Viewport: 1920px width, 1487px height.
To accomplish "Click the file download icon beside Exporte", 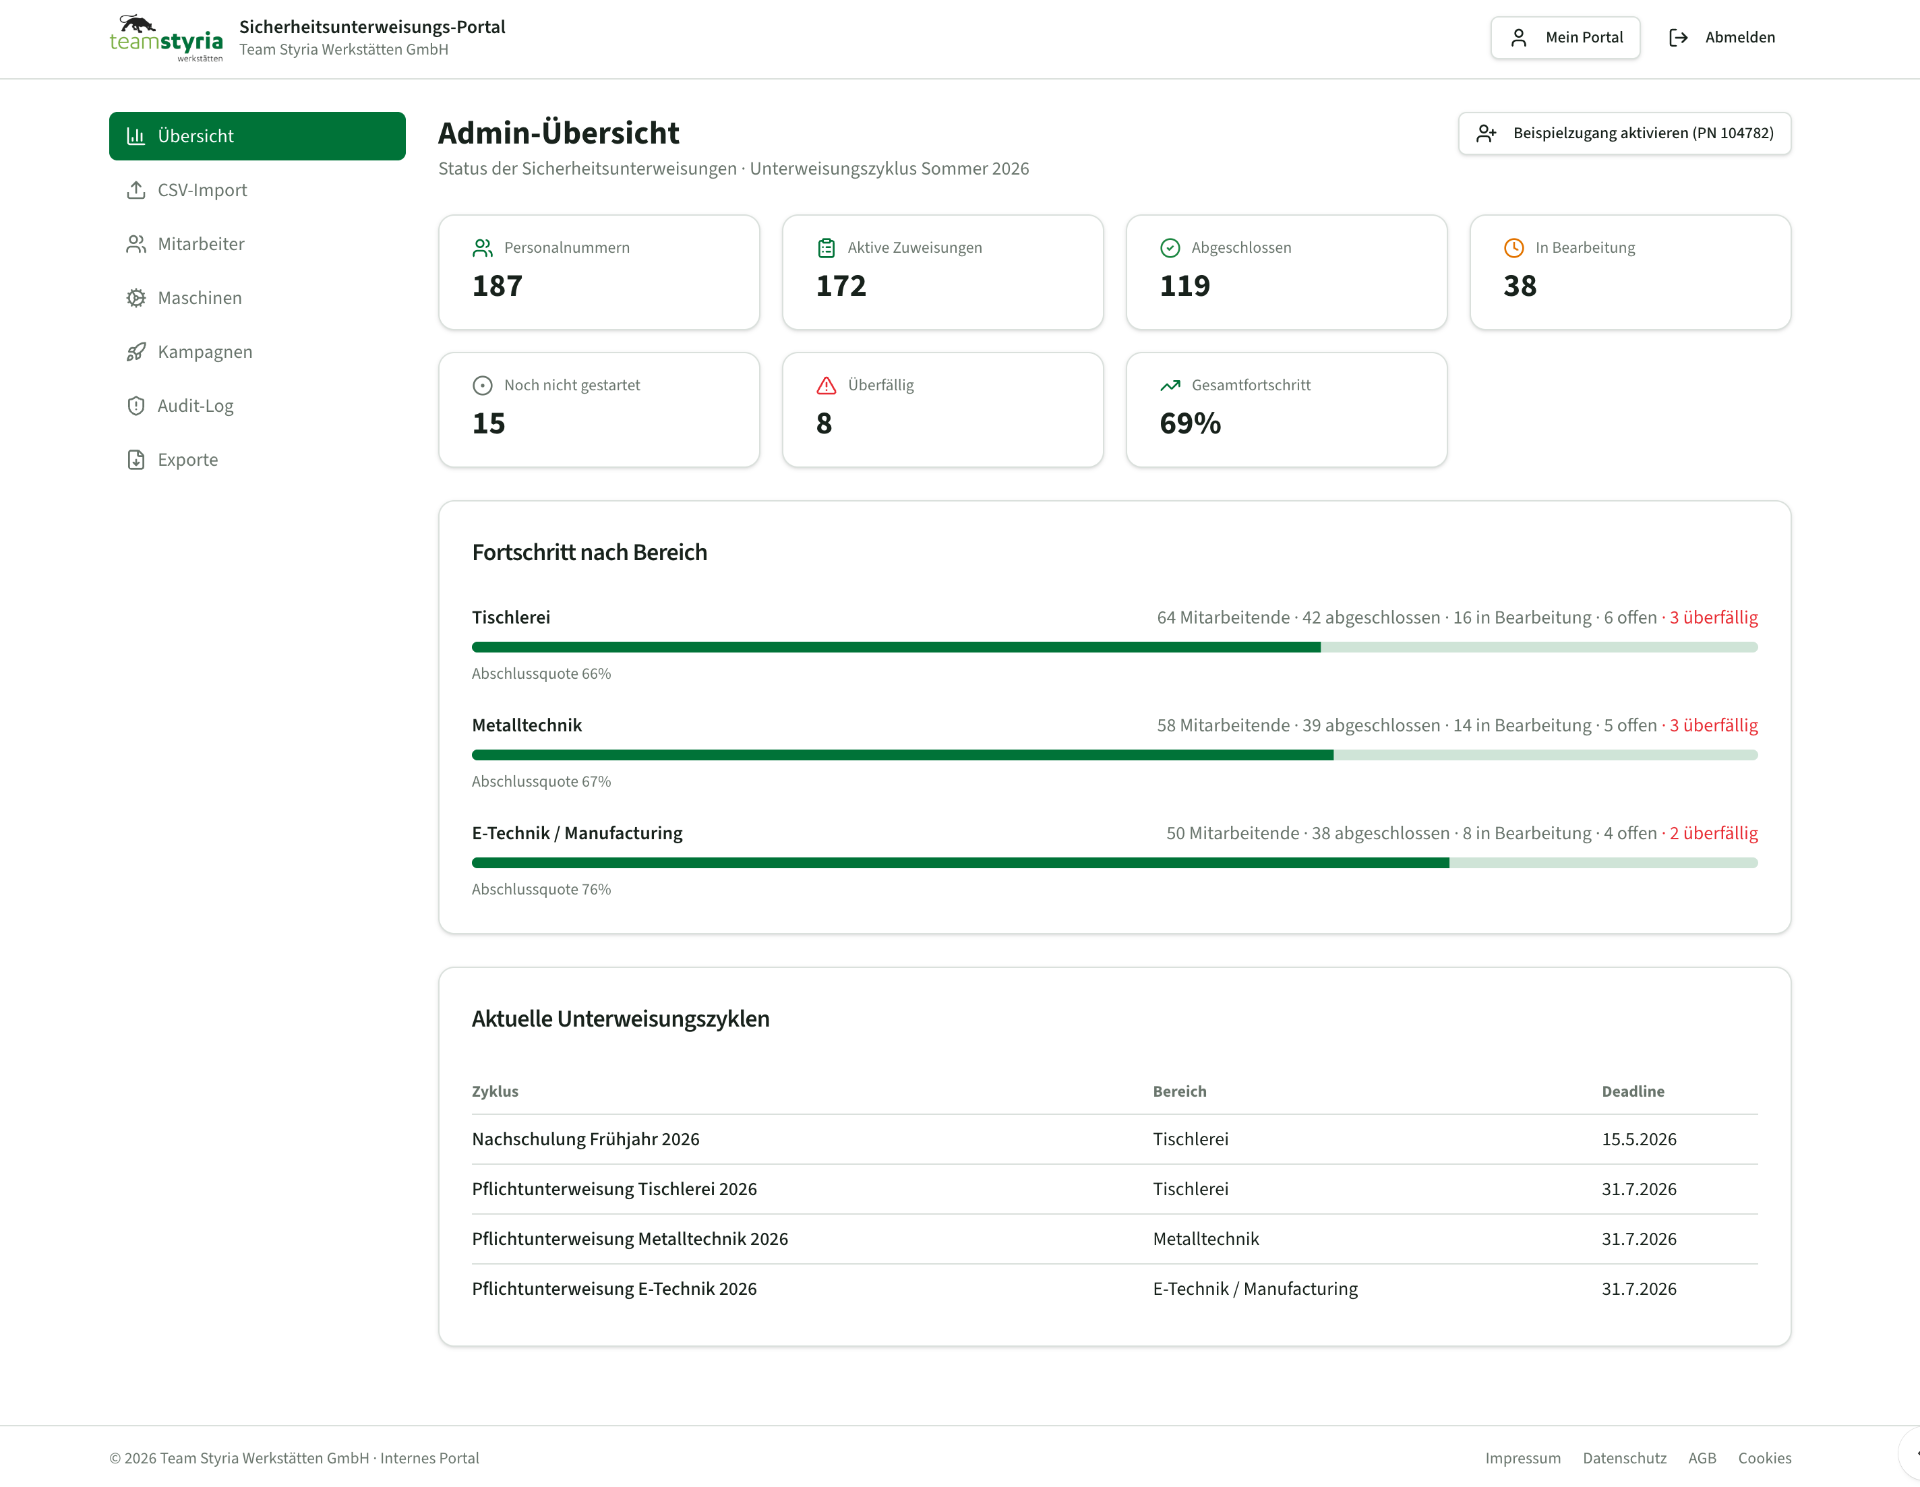I will pyautogui.click(x=136, y=460).
